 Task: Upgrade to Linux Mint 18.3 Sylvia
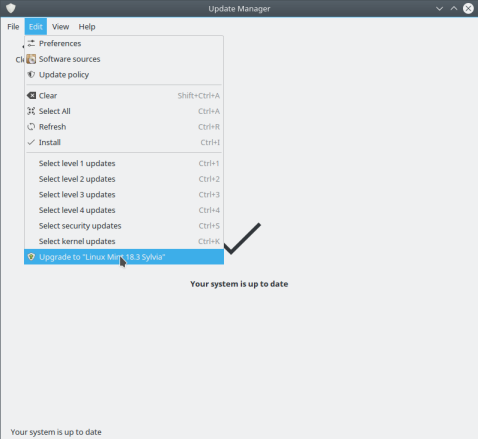pos(124,257)
